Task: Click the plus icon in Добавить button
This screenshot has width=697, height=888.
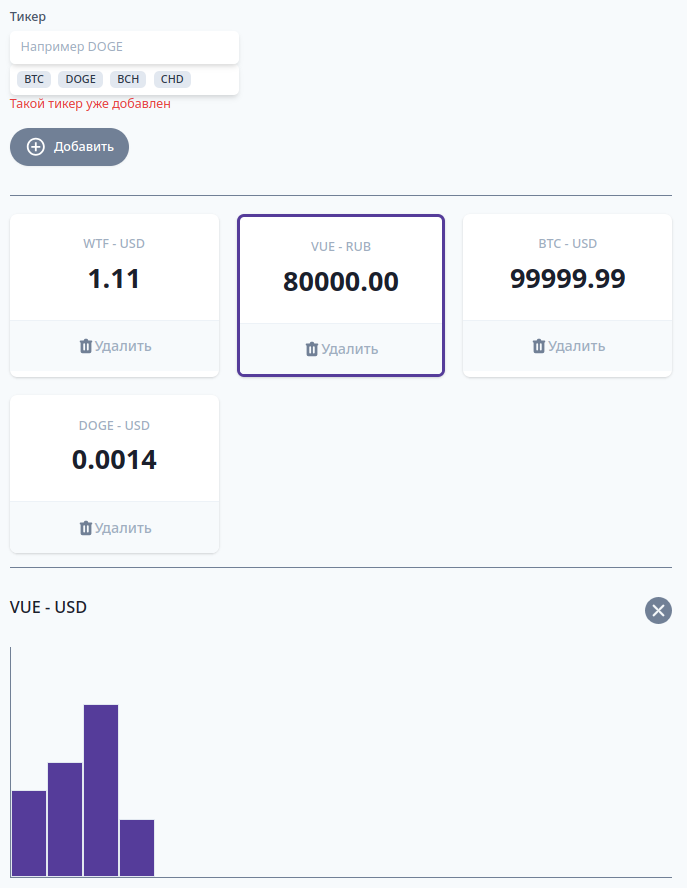Action: tap(36, 147)
